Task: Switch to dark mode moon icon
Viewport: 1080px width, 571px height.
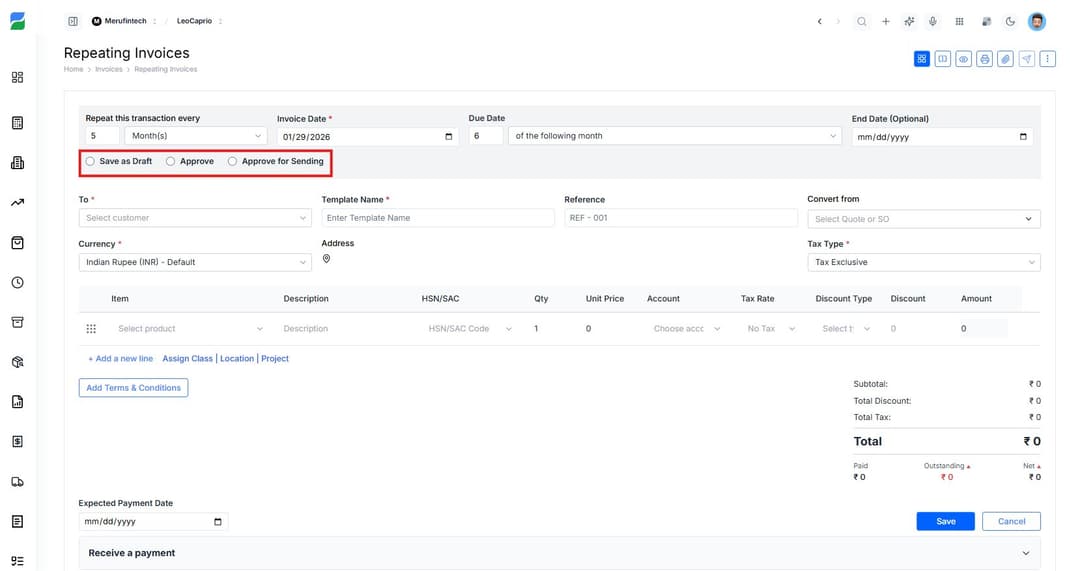Action: 1010,21
